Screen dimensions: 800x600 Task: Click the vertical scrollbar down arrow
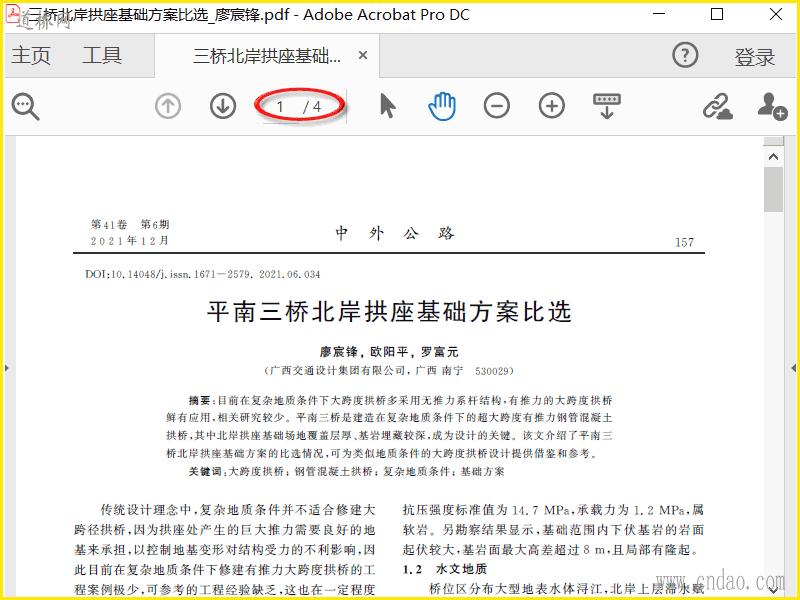tap(773, 591)
